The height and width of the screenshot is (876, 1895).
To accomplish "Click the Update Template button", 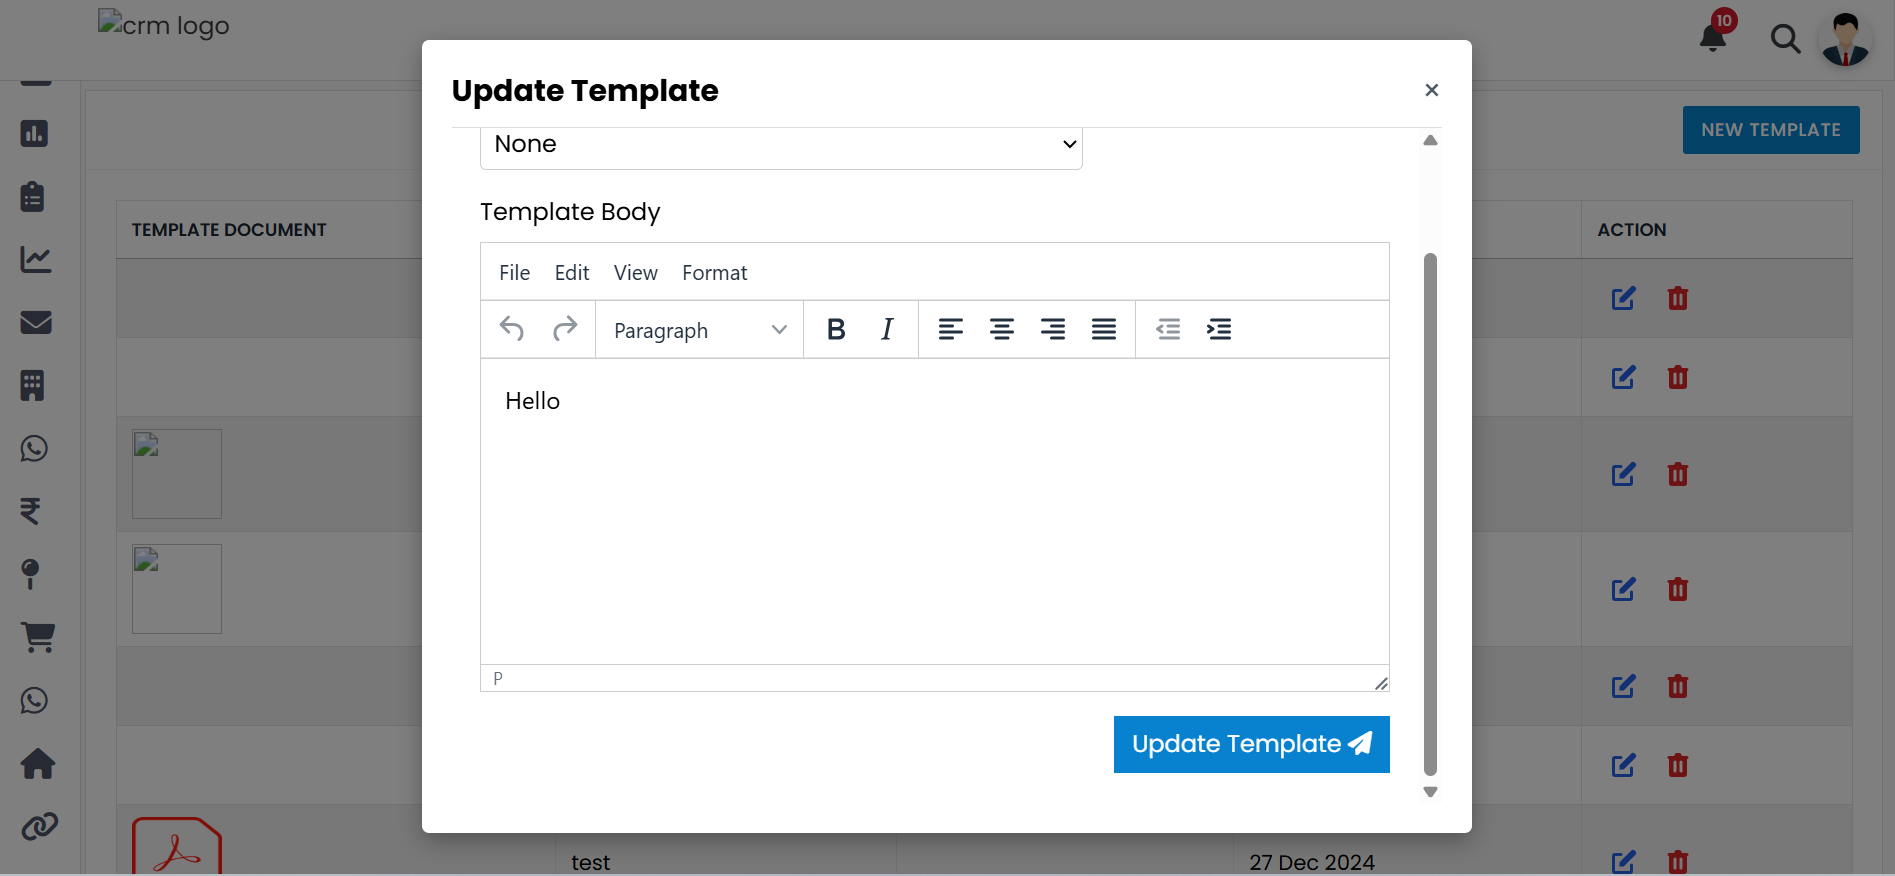I will (1251, 744).
